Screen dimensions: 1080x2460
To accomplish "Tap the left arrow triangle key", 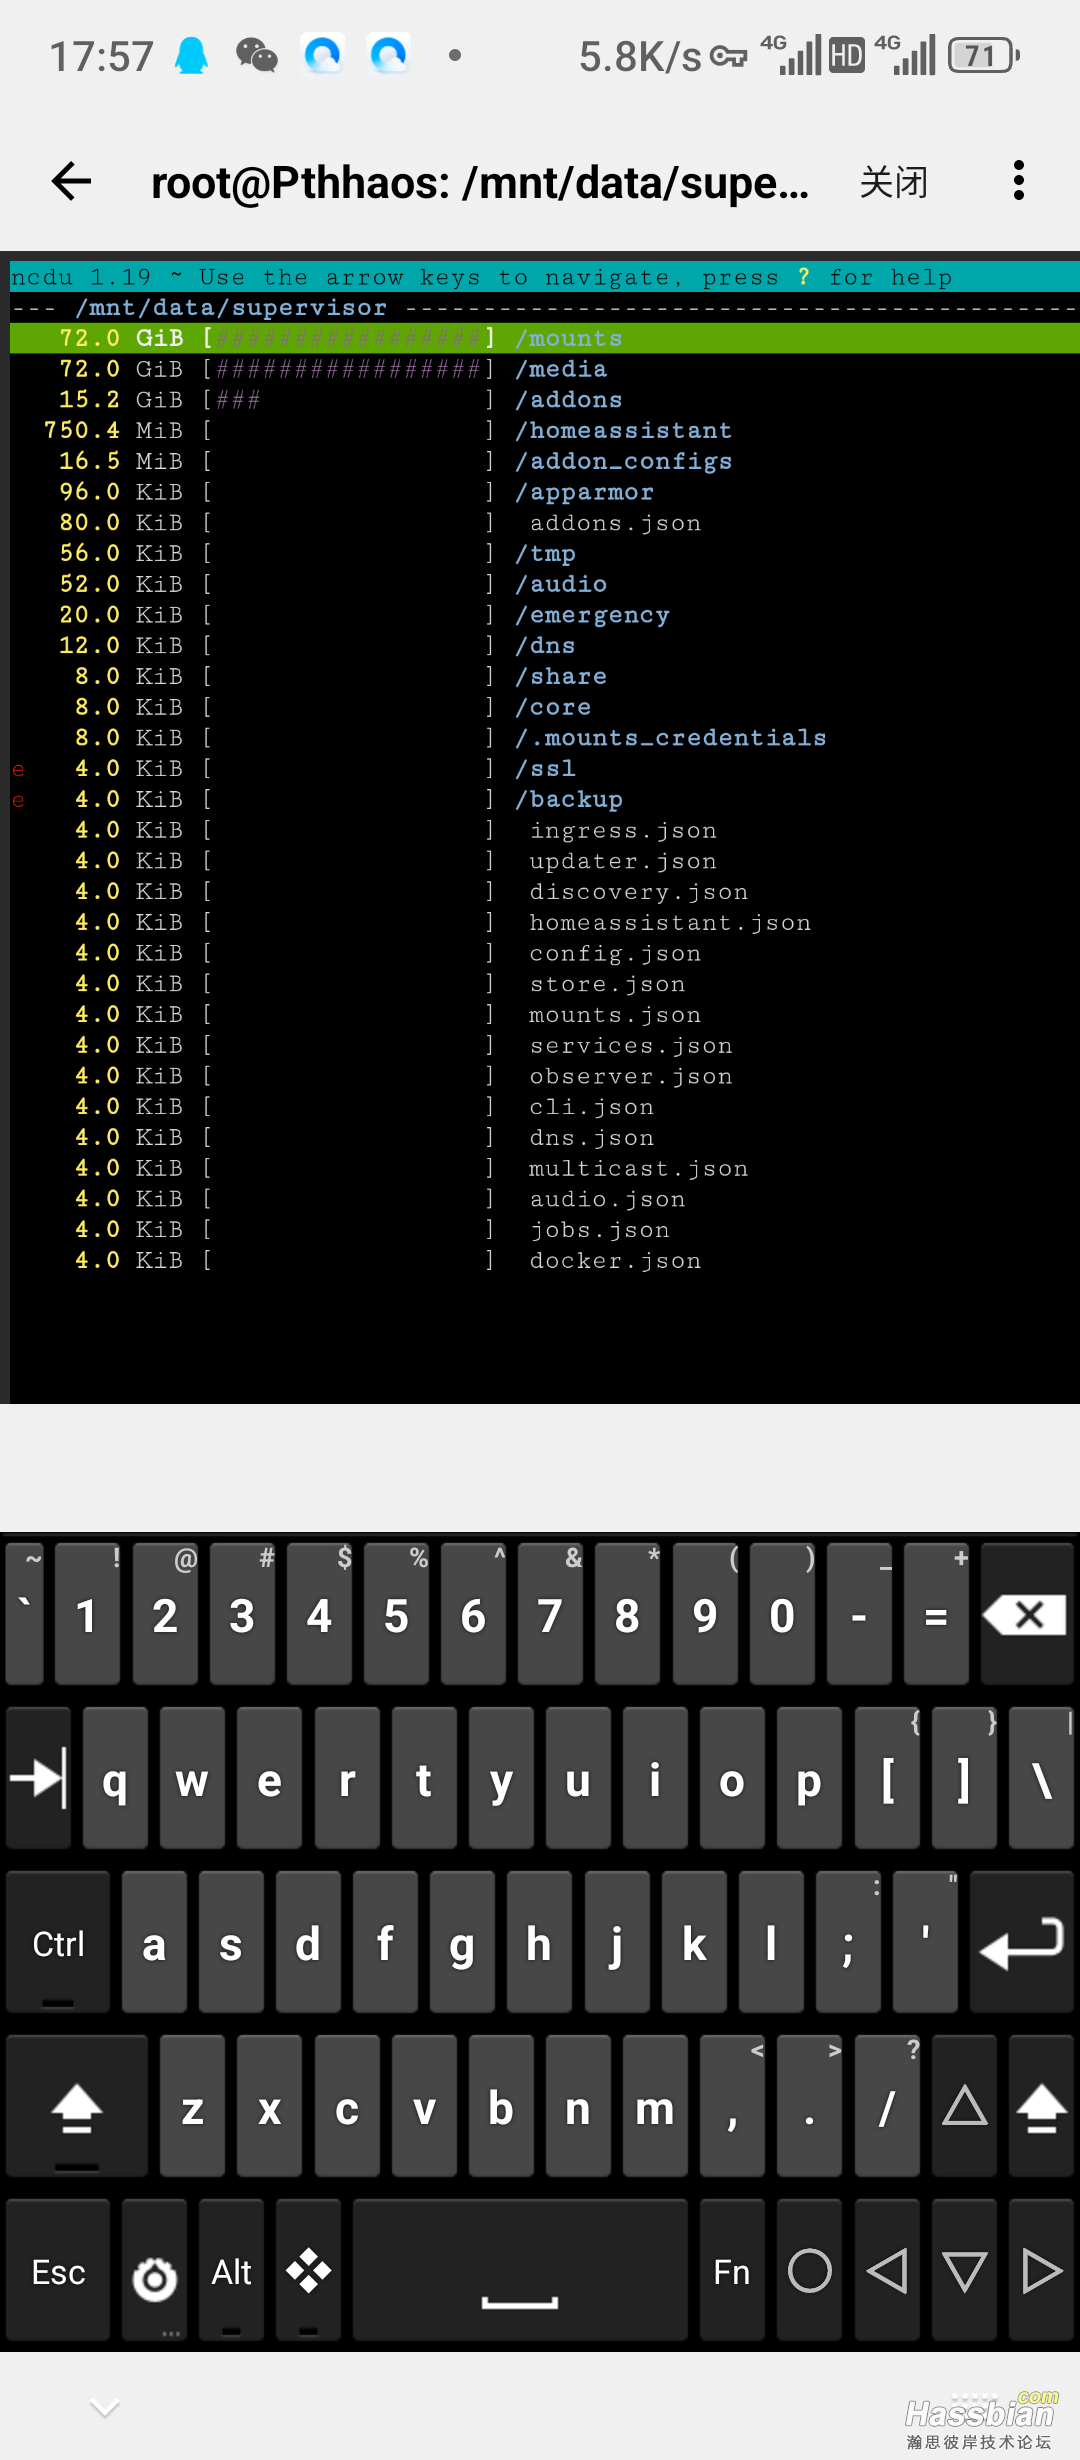I will click(x=887, y=2270).
